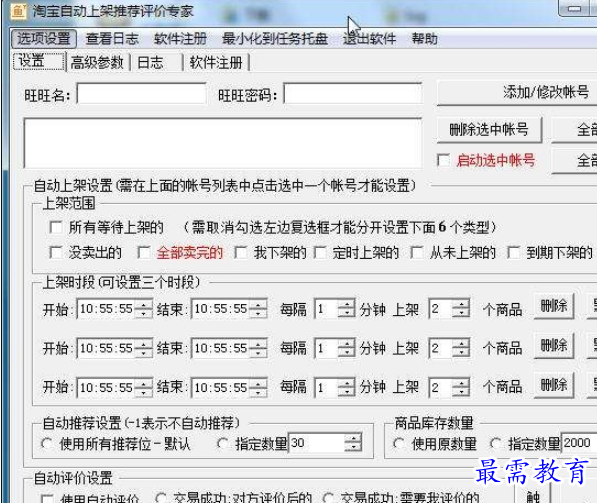Click the first row 删除 button

(554, 307)
